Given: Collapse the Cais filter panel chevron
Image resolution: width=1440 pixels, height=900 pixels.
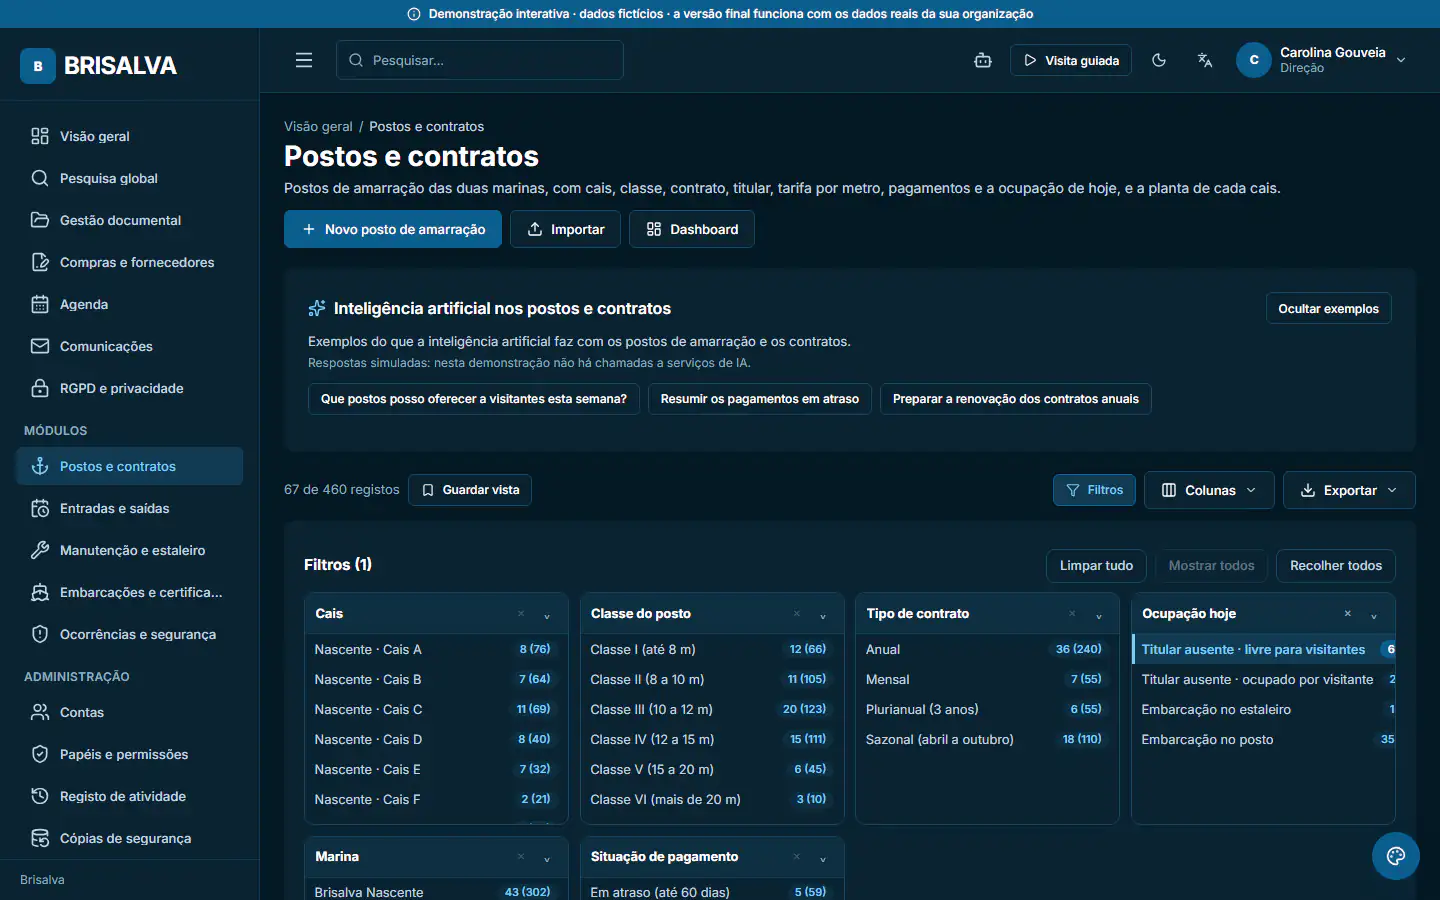Looking at the screenshot, I should (547, 615).
